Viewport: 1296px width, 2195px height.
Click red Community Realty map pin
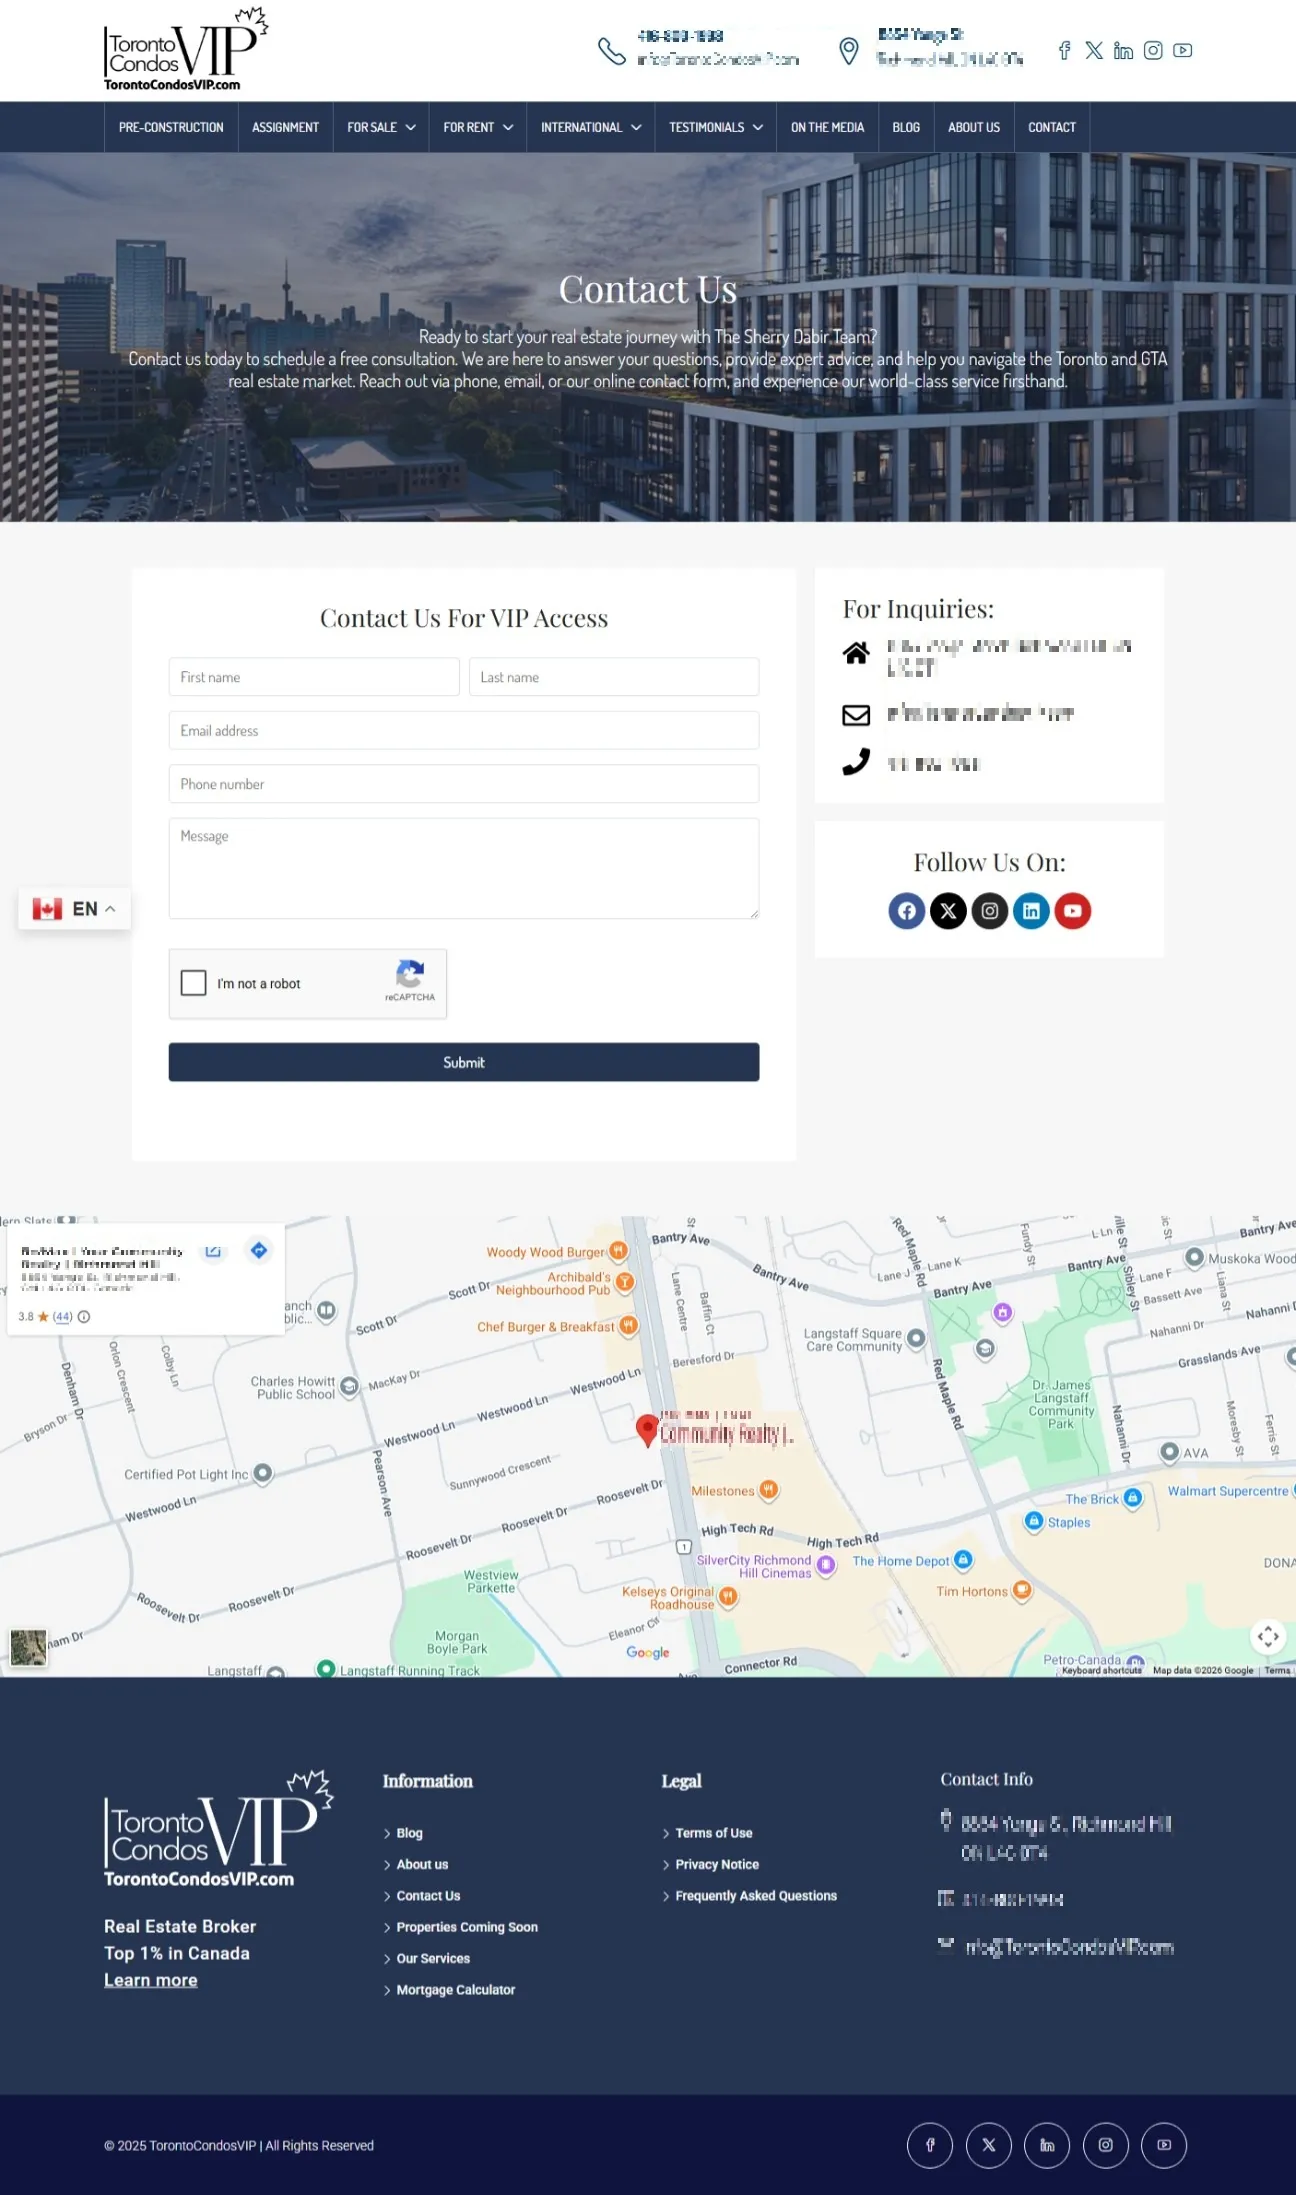pyautogui.click(x=647, y=1430)
